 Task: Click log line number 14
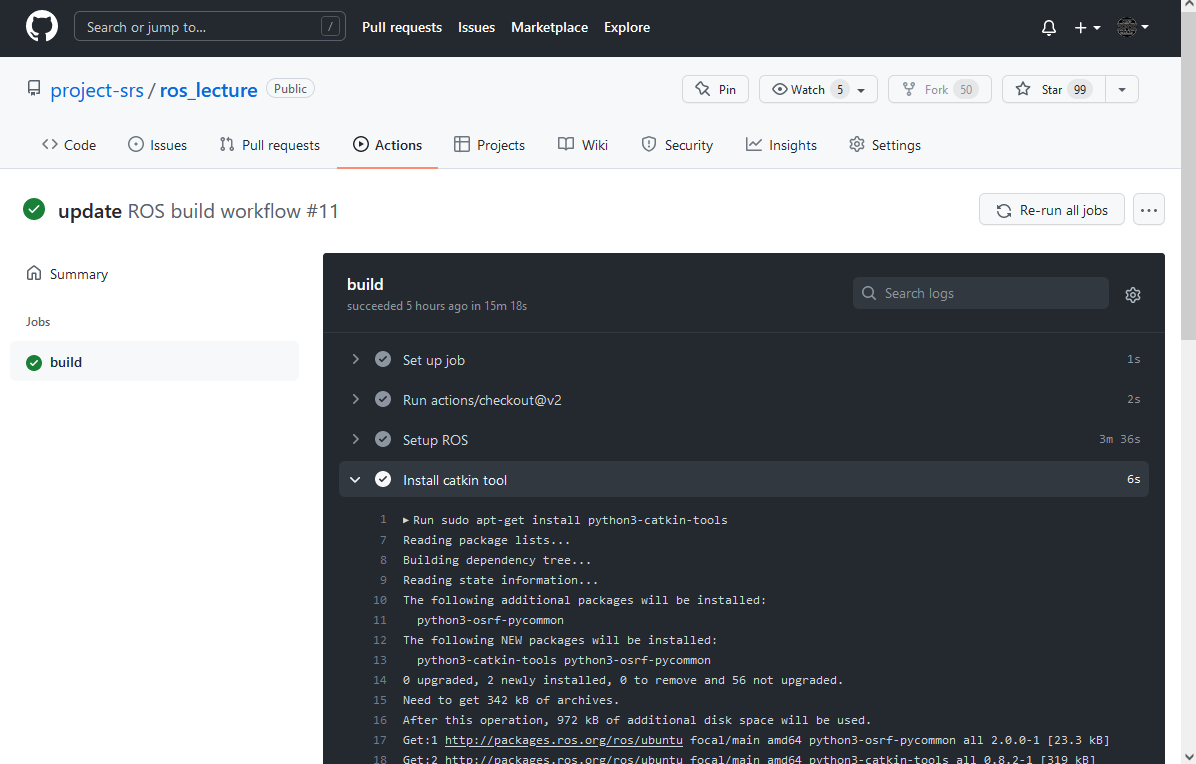coord(380,680)
